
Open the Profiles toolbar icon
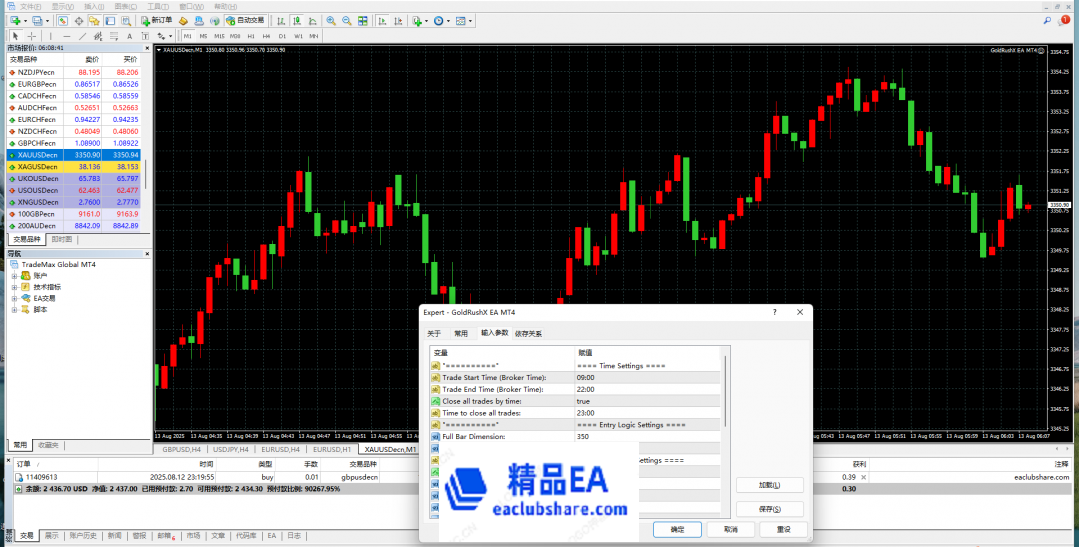tap(37, 21)
